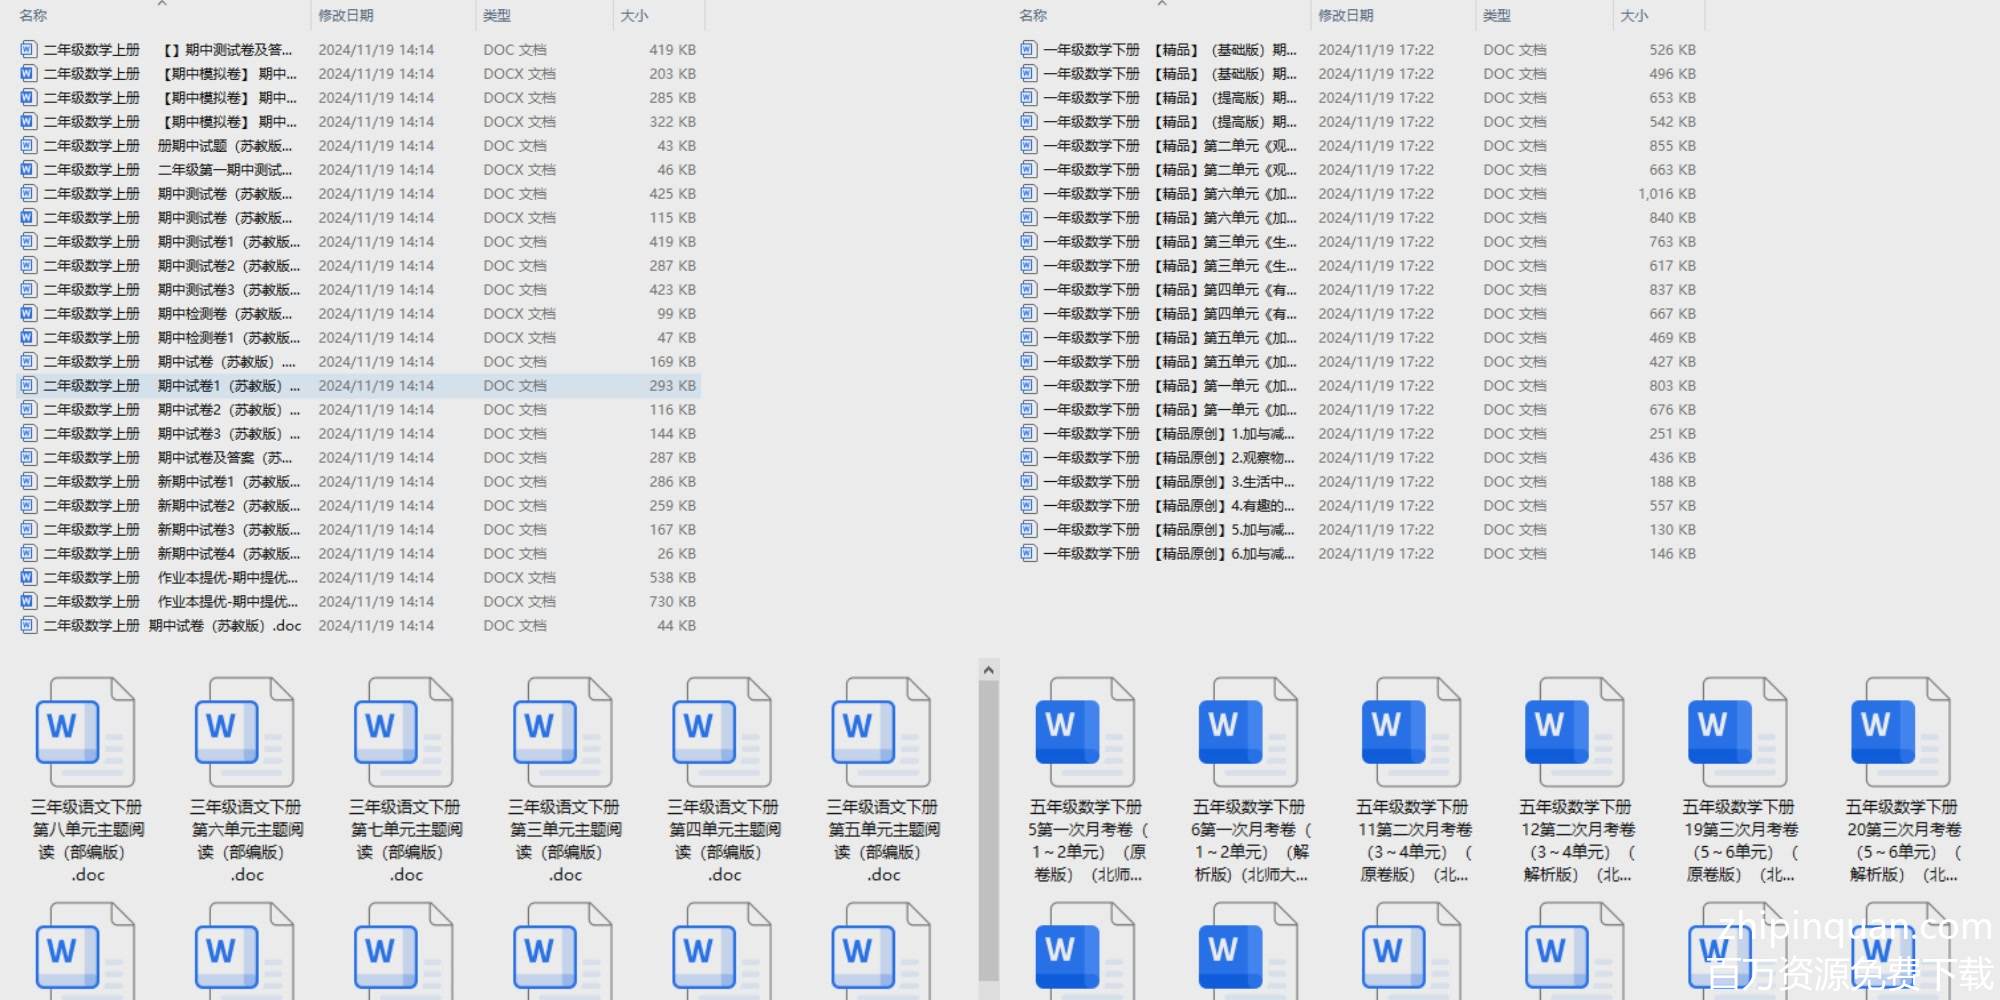The image size is (2000, 1000).
Task: Sort 二年级数学上册 list by 修改日期 column header
Action: tap(346, 16)
